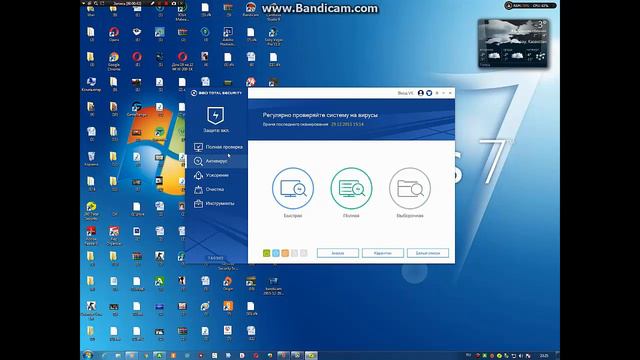Open the Sony Vegas Pro desktop shortcut

click(273, 36)
